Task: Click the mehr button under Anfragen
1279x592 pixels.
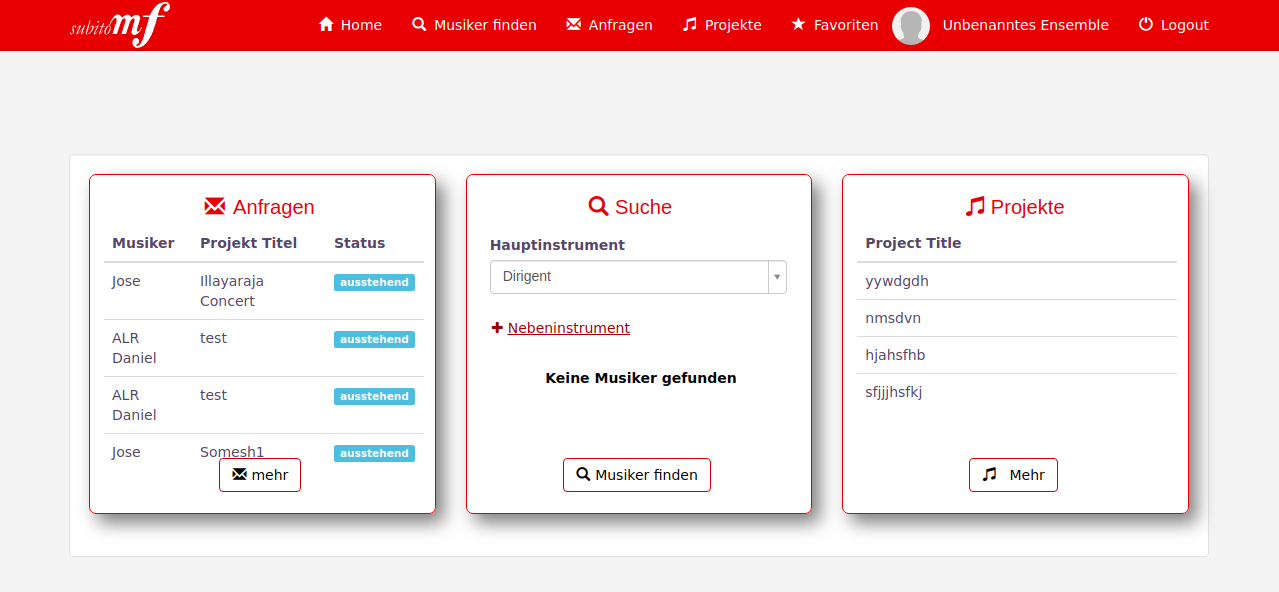Action: click(x=260, y=475)
